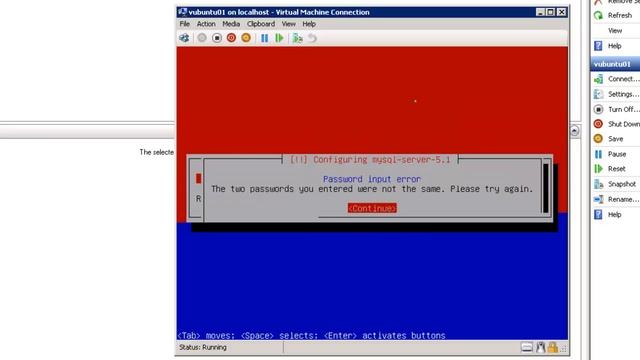Click Pause in the Actions pane

pyautogui.click(x=617, y=154)
